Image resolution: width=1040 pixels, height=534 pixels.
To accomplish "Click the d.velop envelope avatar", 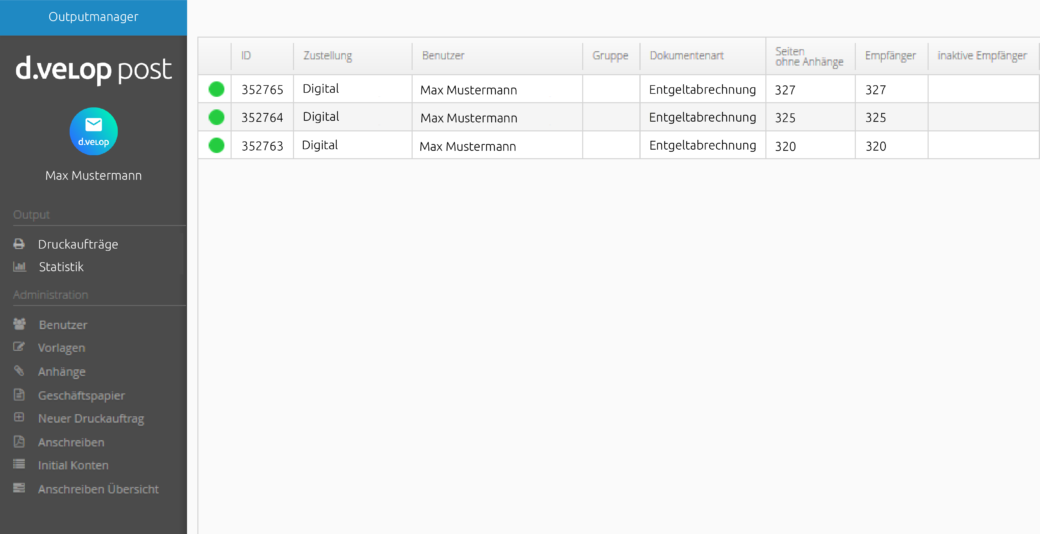I will [x=94, y=131].
